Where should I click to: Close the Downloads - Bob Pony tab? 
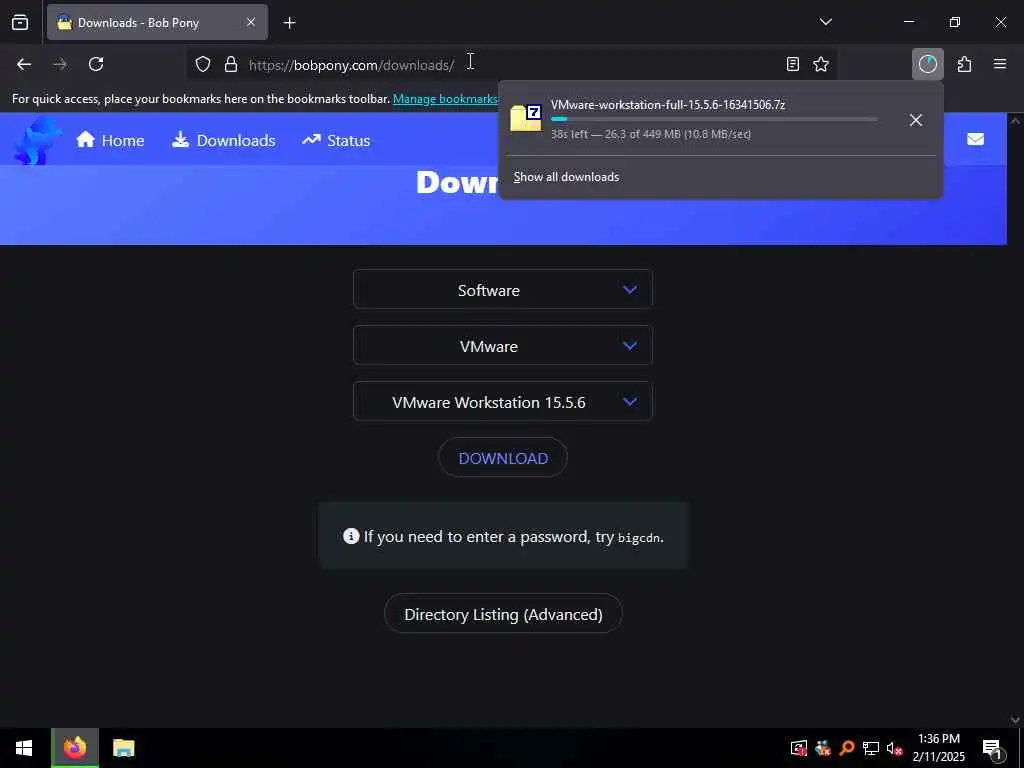click(x=251, y=22)
